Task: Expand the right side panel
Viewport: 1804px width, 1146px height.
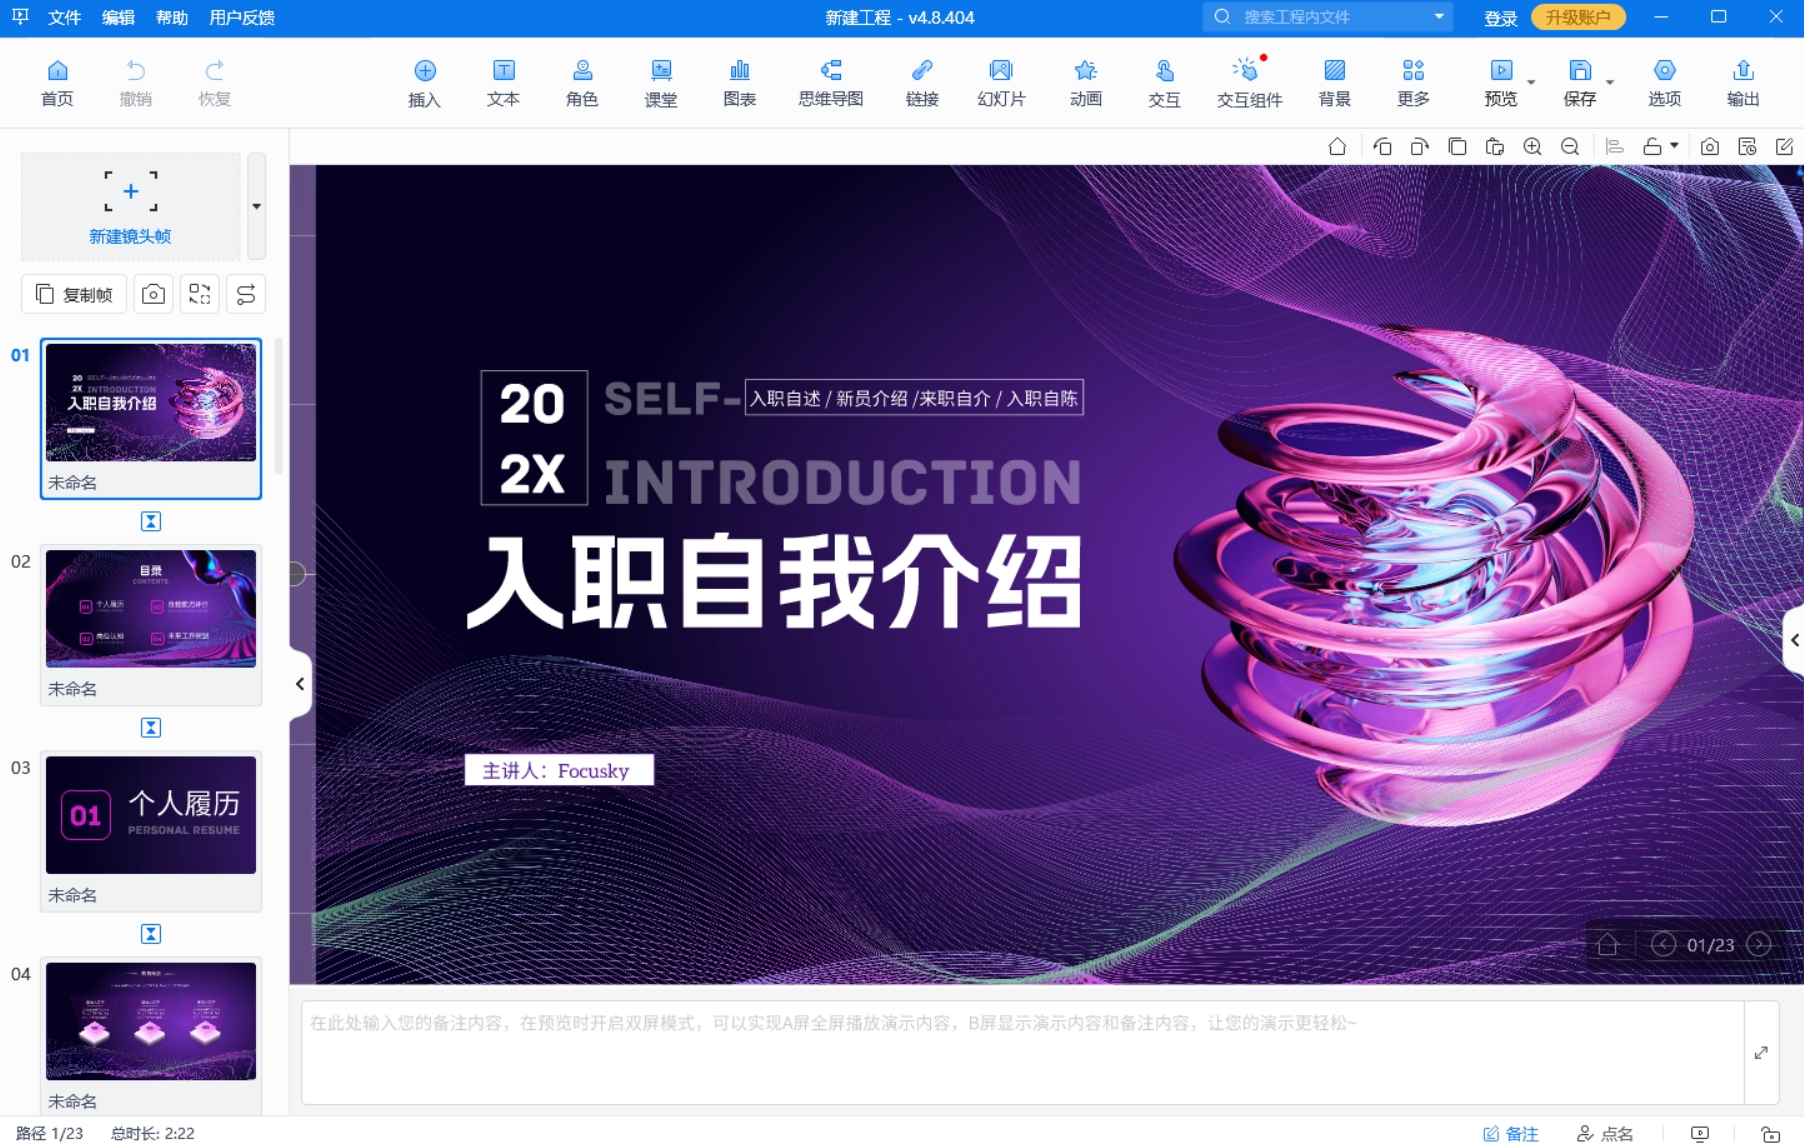Action: pos(1794,640)
